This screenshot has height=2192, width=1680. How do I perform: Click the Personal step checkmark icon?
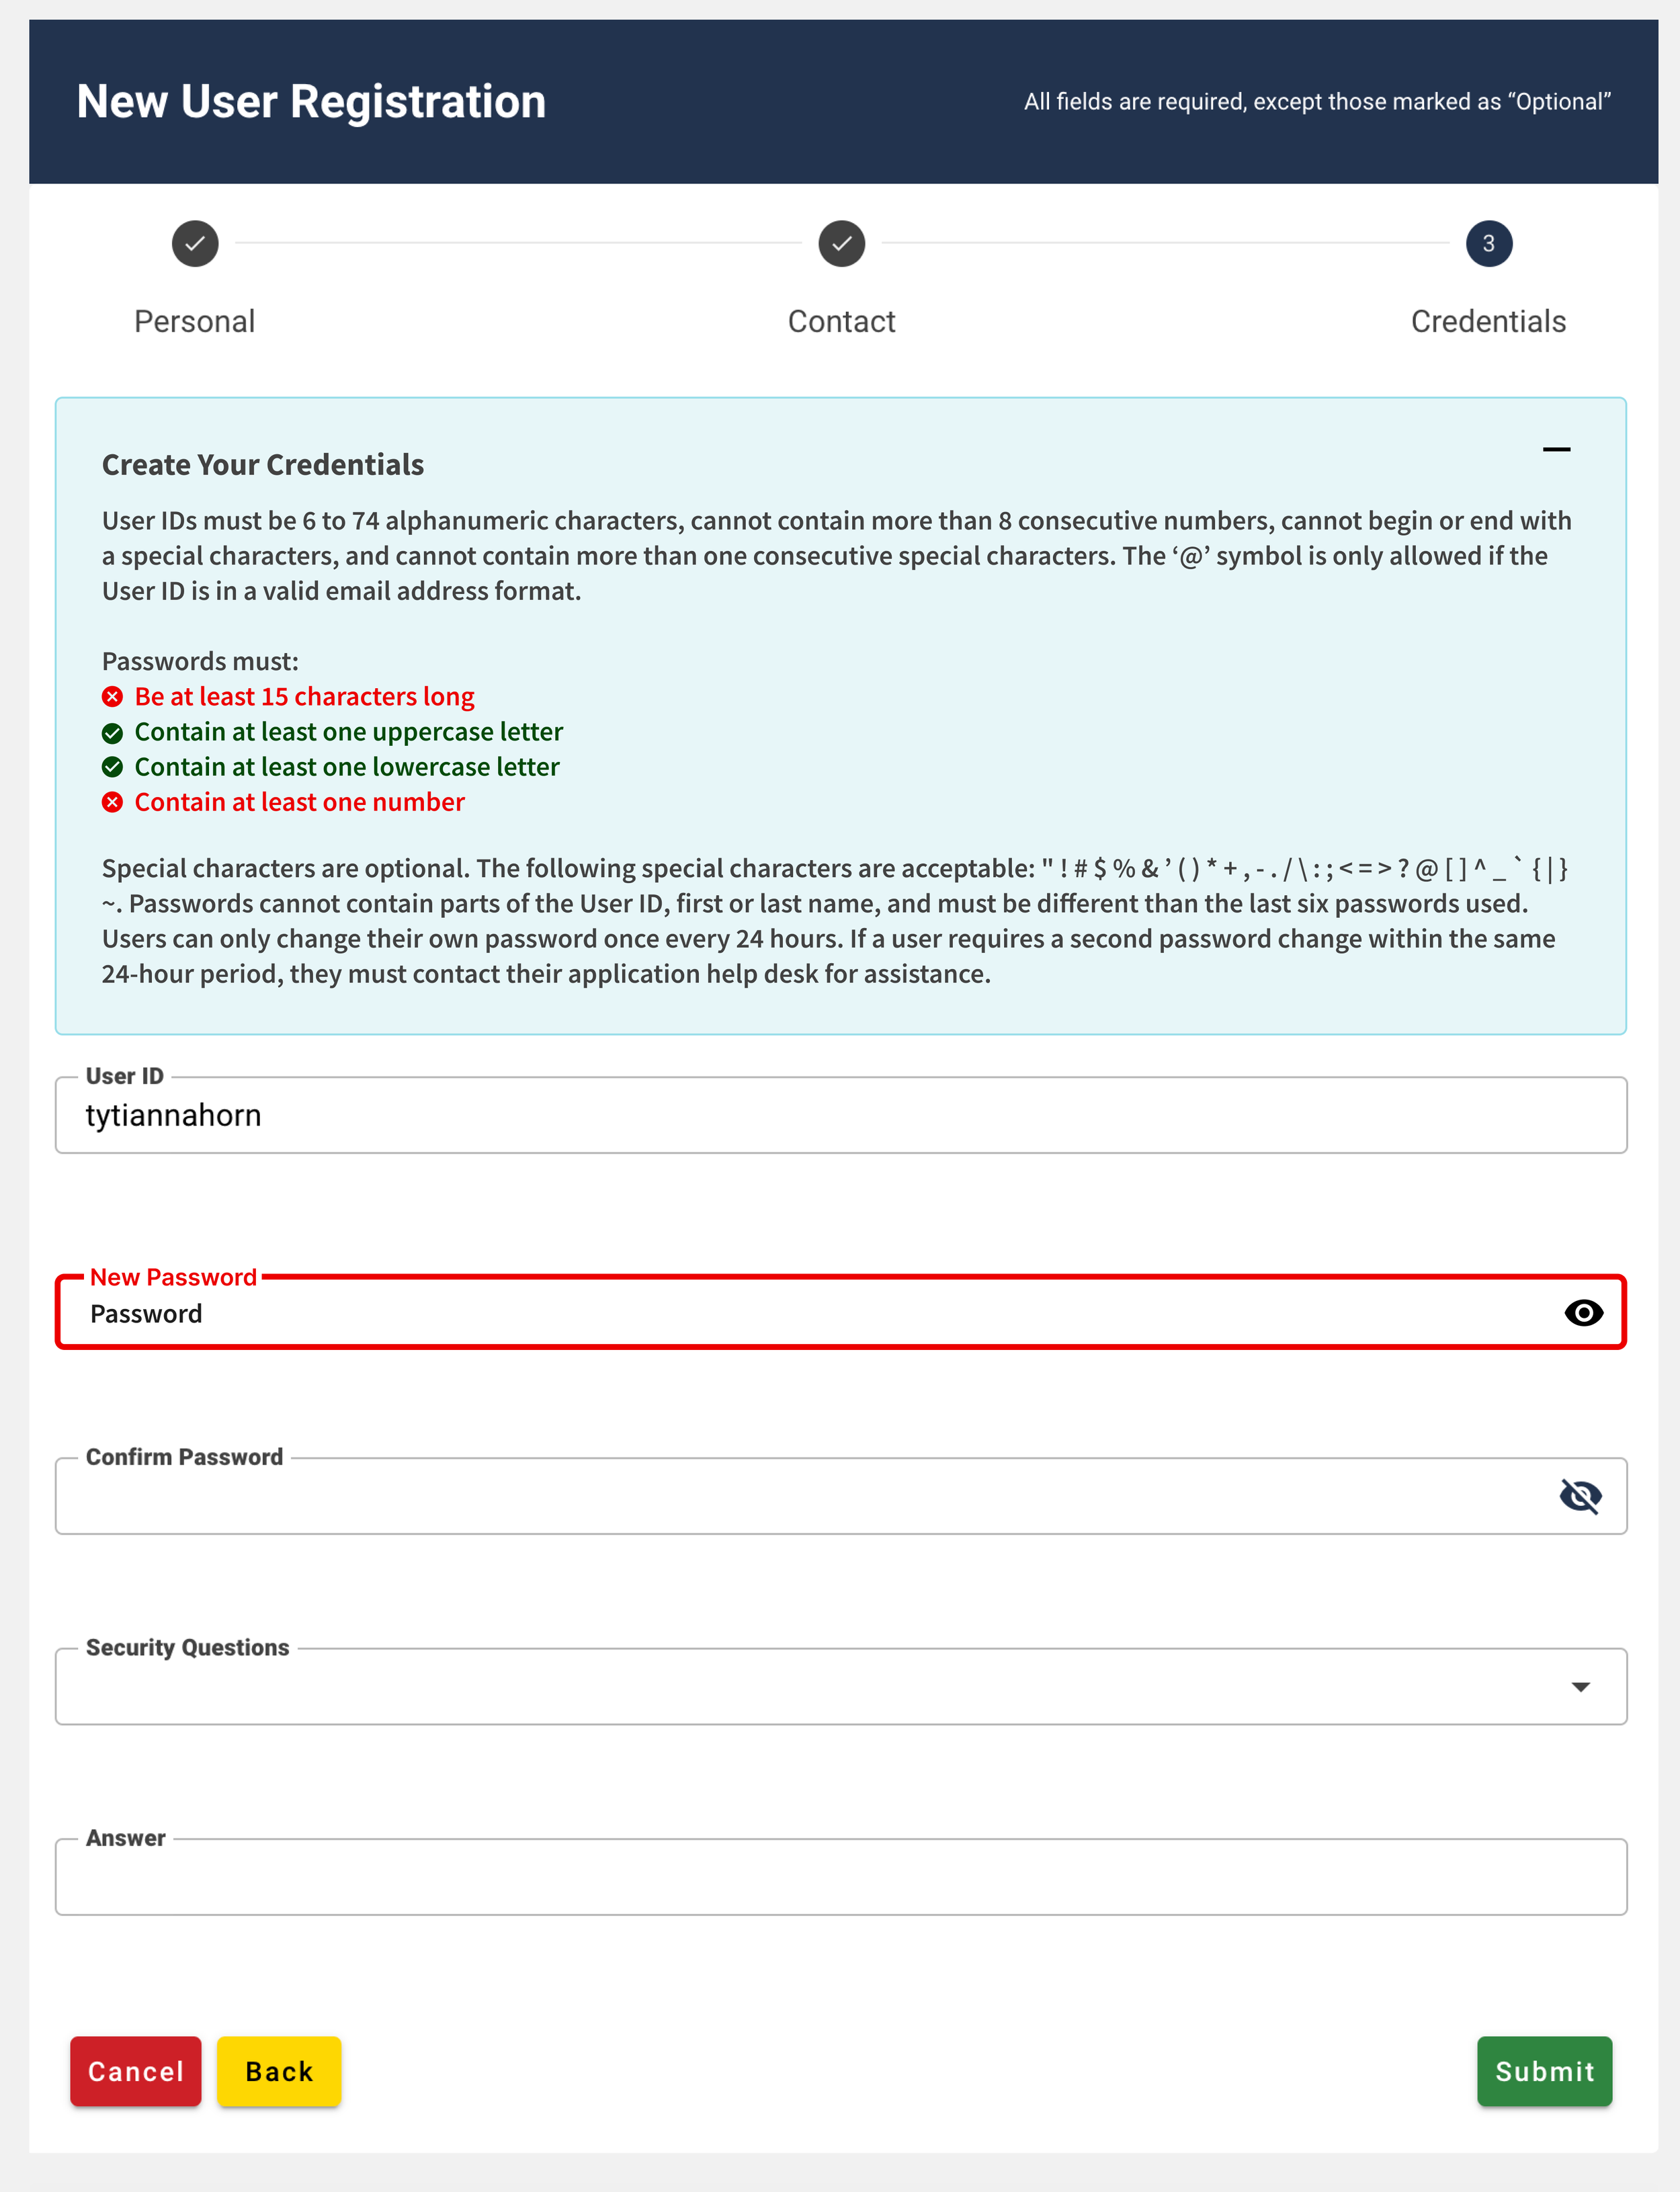195,244
